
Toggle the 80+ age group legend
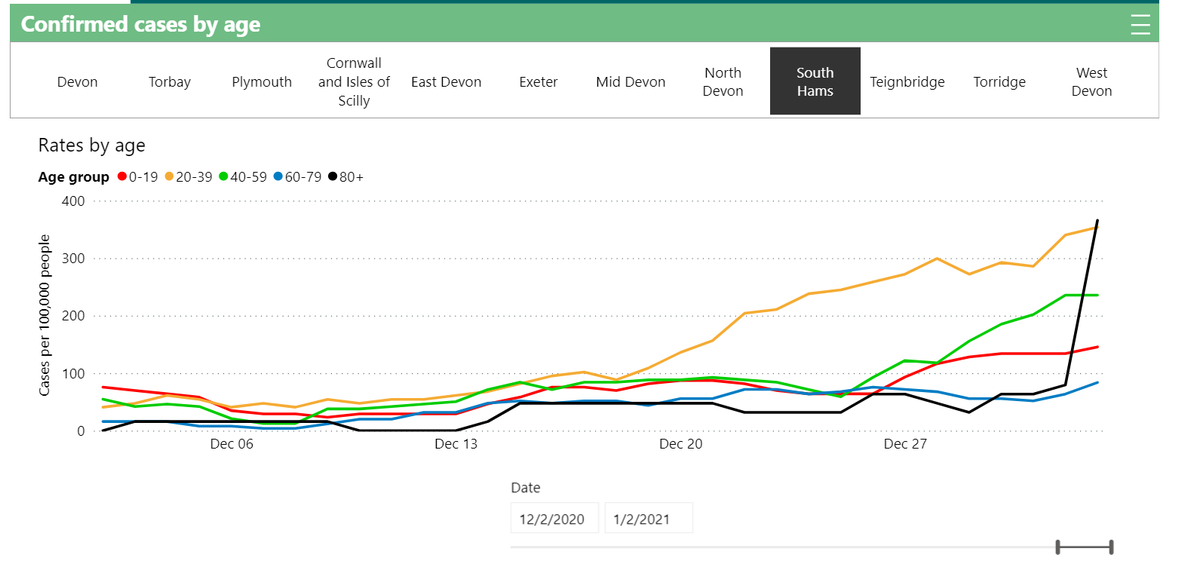(346, 177)
